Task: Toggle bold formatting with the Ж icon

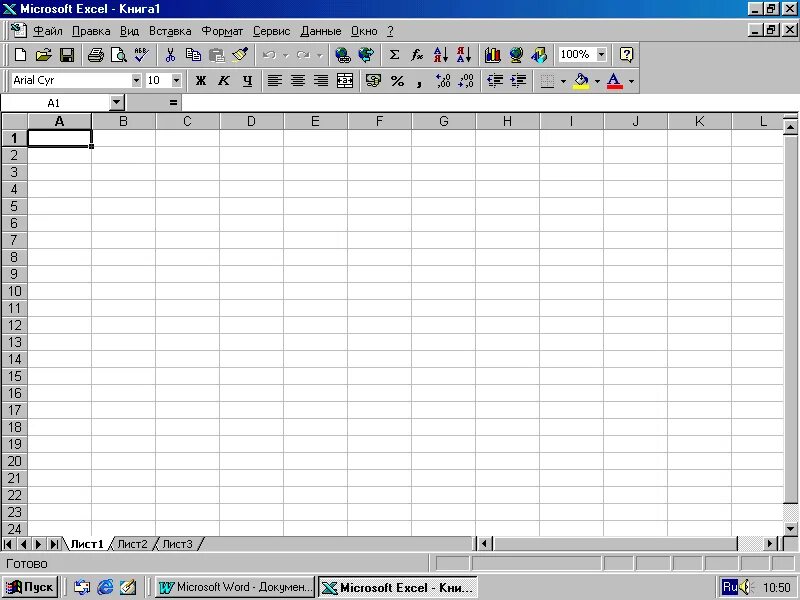Action: pyautogui.click(x=200, y=81)
